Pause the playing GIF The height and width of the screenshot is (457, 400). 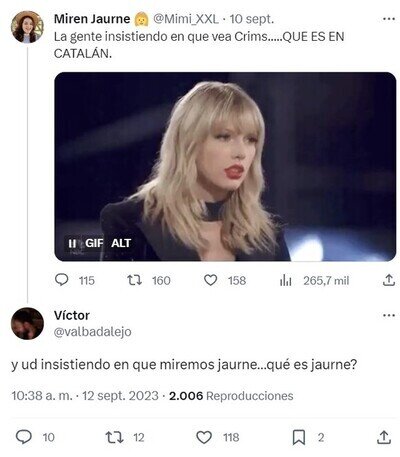(72, 243)
